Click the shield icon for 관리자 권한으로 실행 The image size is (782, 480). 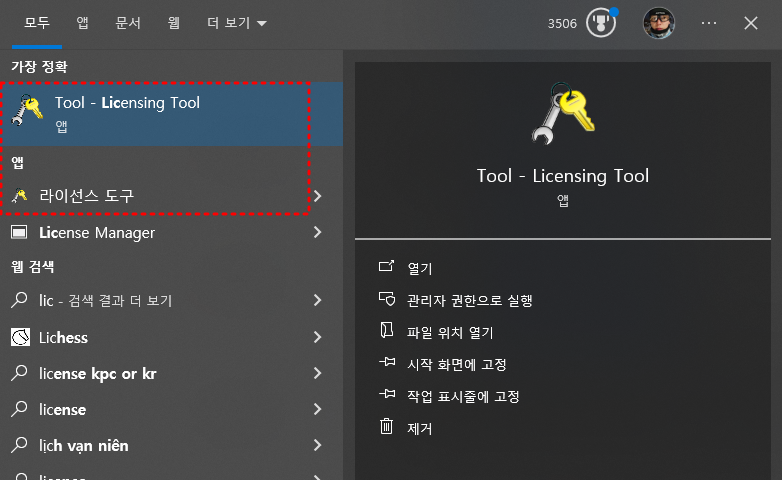tap(387, 299)
